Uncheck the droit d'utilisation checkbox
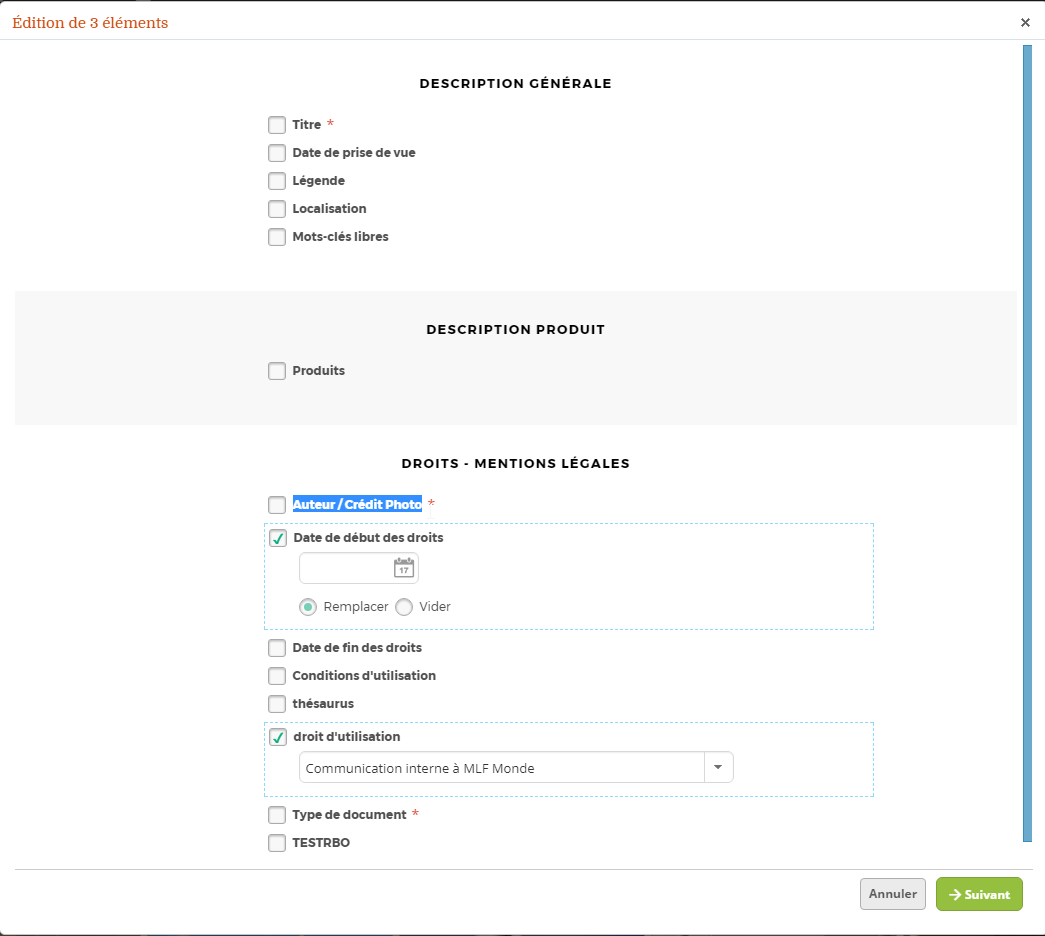 tap(278, 737)
